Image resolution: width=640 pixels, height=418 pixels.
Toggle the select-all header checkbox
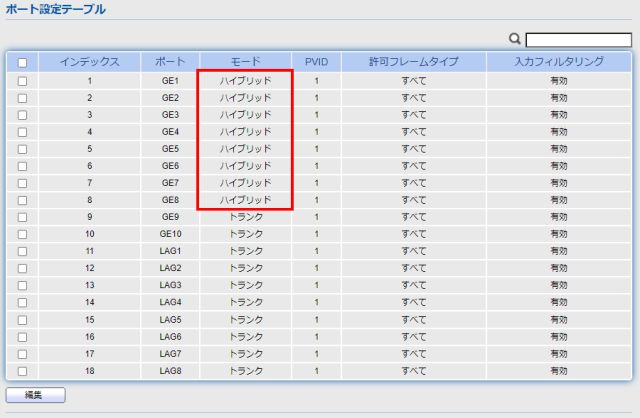tap(22, 62)
